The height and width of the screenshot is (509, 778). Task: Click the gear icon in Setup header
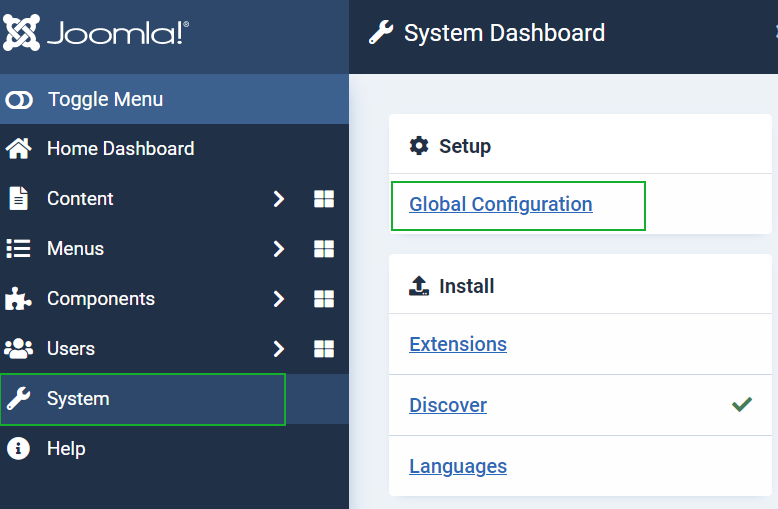[x=419, y=146]
